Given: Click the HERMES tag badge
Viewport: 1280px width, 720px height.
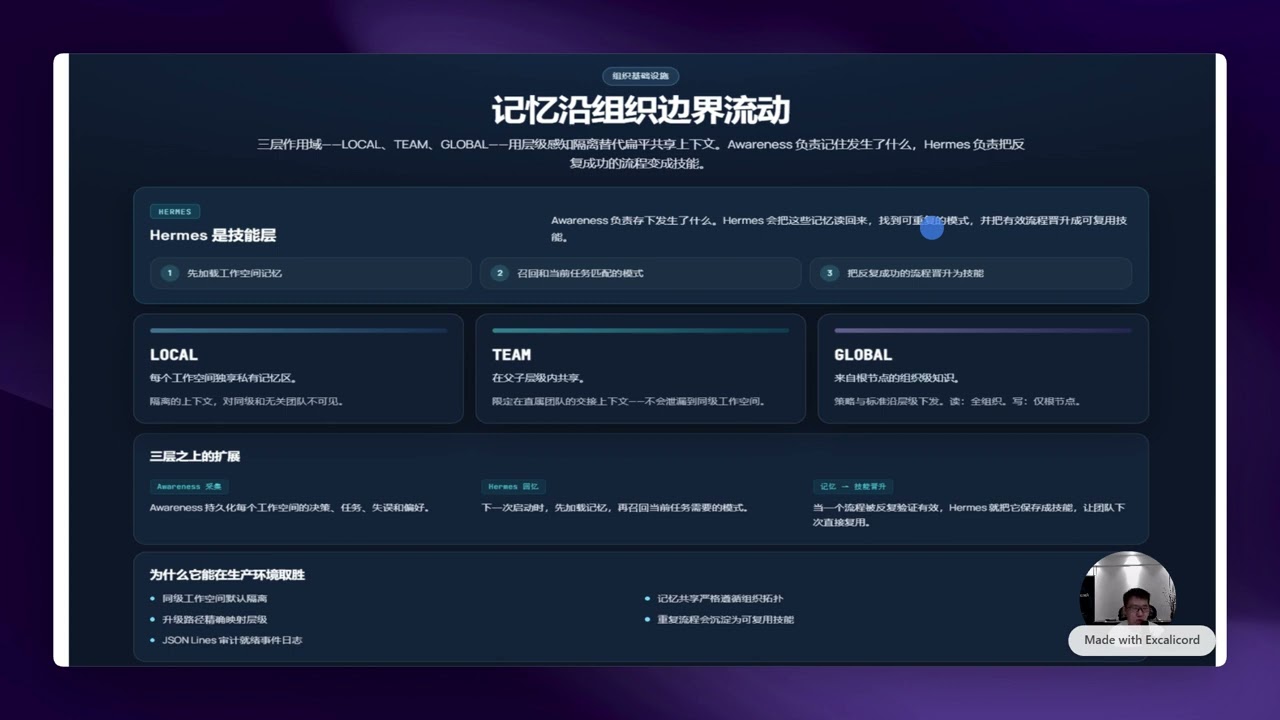Looking at the screenshot, I should [x=175, y=212].
